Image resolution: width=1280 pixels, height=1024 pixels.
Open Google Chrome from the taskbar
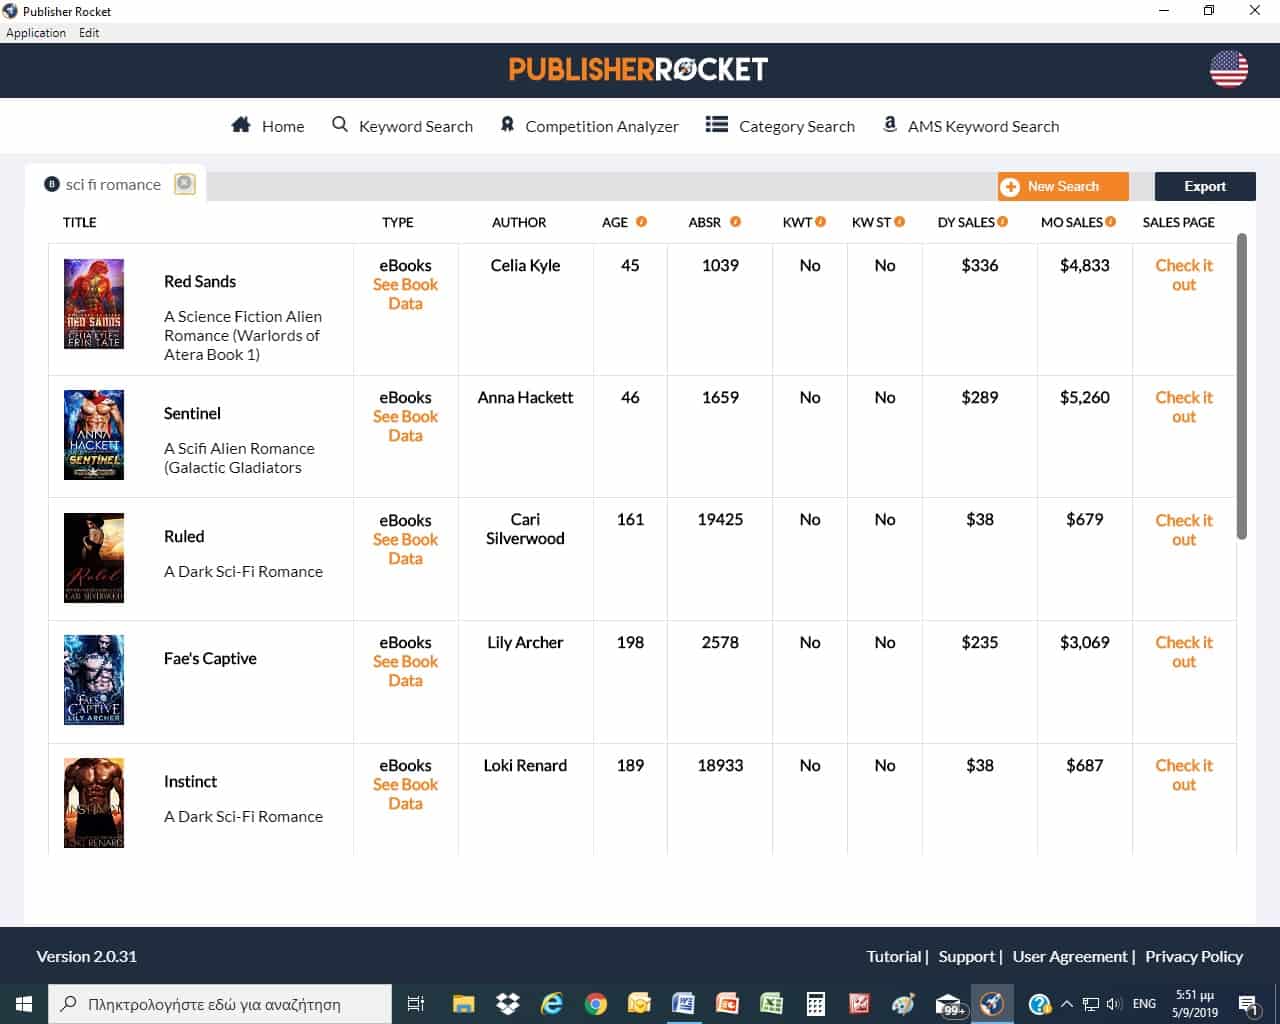pyautogui.click(x=596, y=1003)
